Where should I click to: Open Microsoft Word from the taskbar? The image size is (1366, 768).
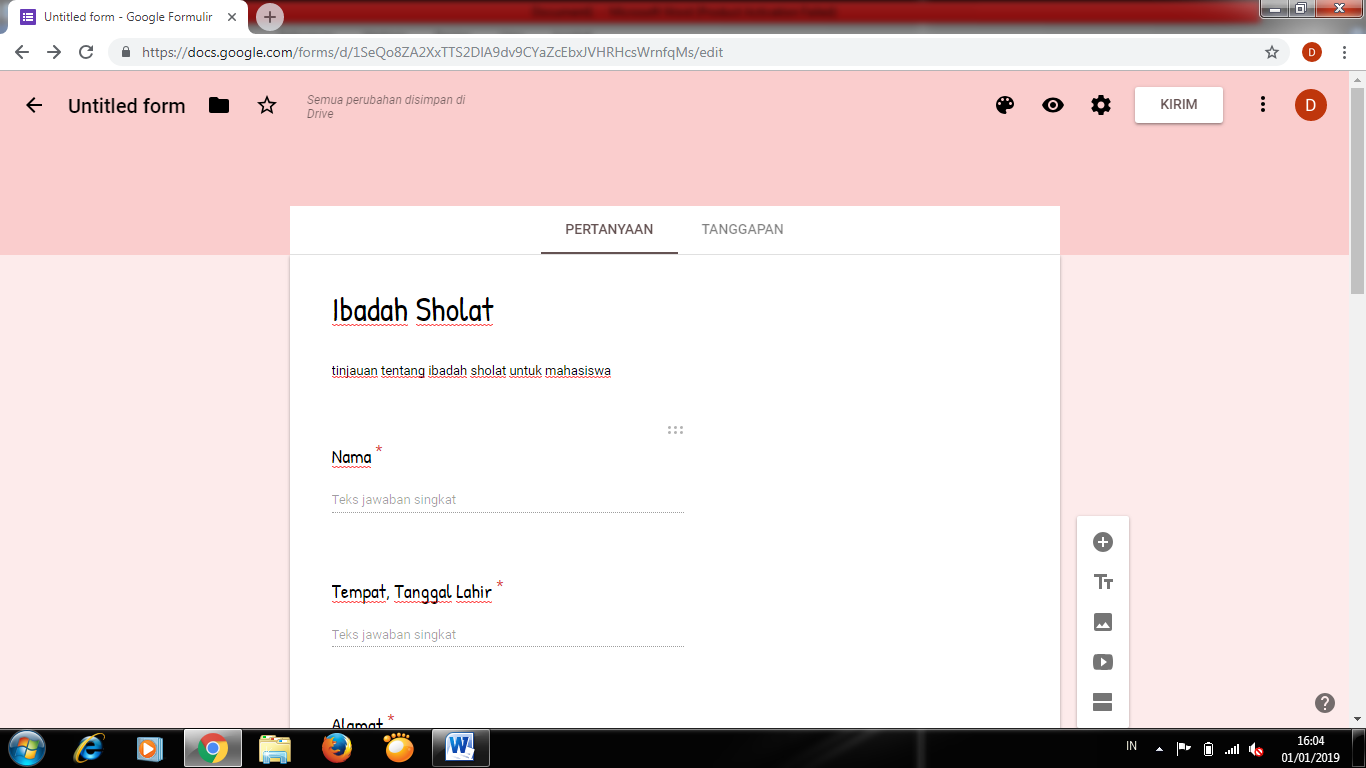(x=461, y=747)
